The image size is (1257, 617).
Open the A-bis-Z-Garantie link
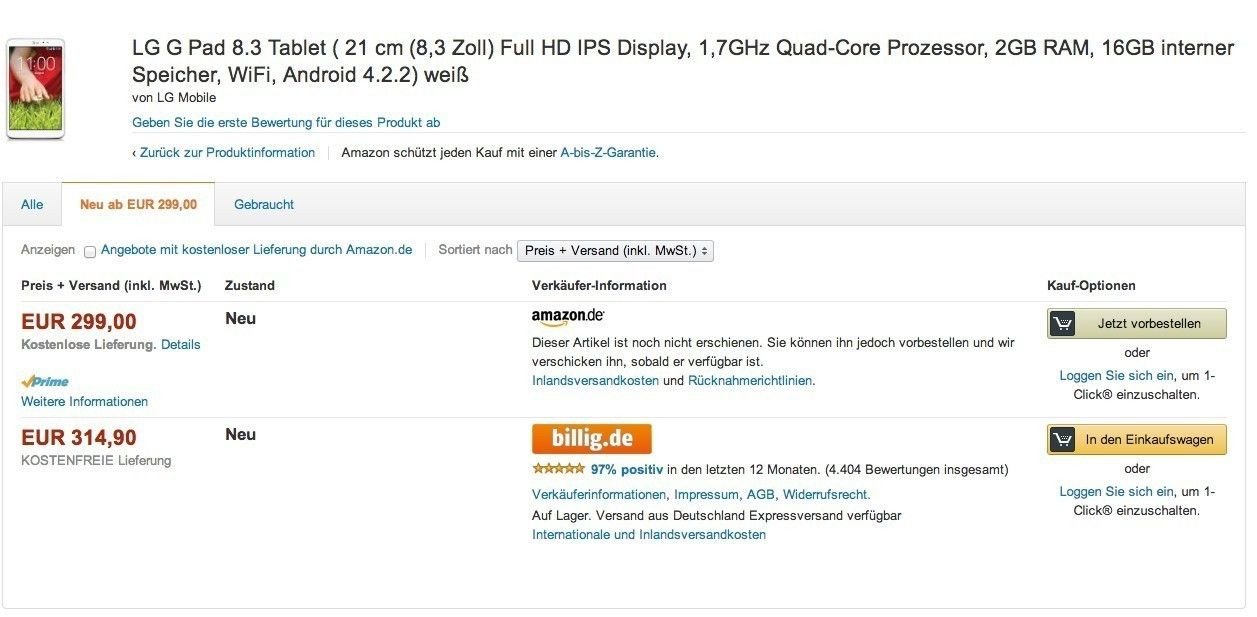[x=608, y=153]
